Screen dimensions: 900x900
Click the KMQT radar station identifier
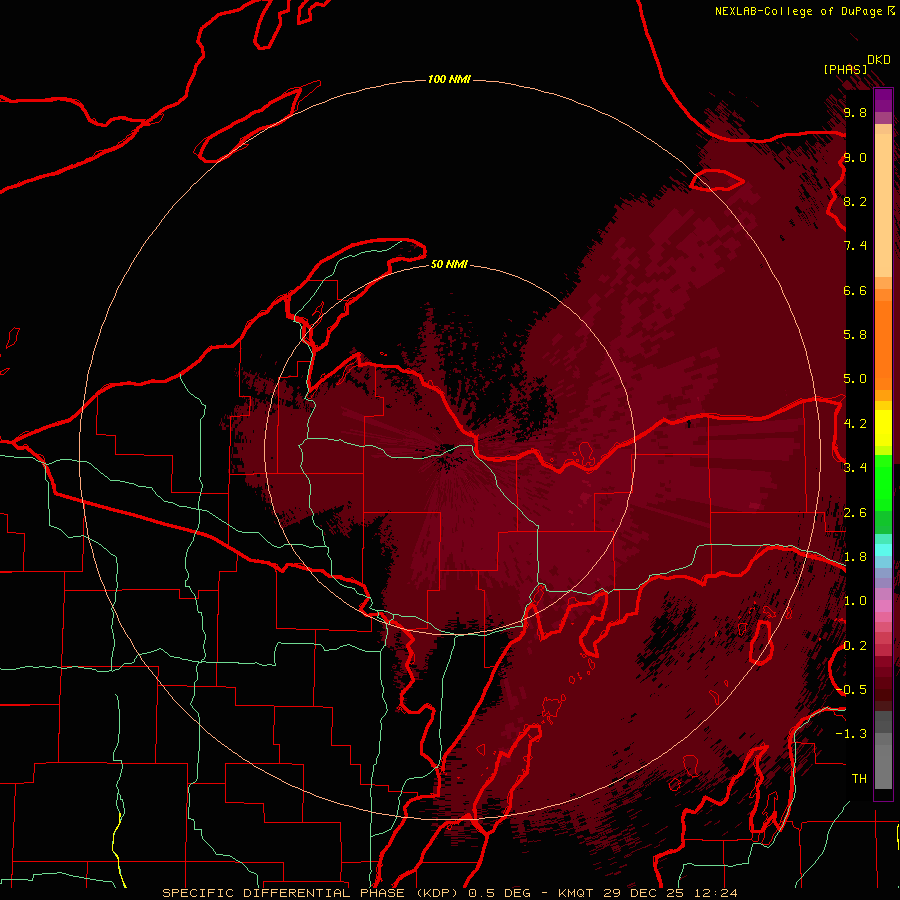point(577,893)
